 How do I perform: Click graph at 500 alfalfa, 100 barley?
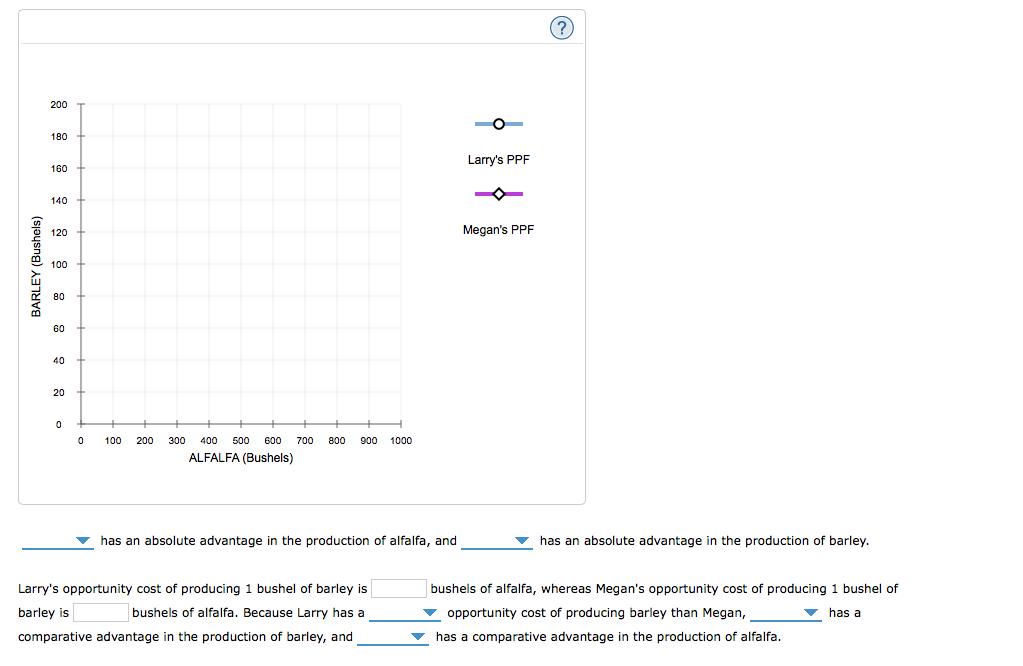coord(241,264)
